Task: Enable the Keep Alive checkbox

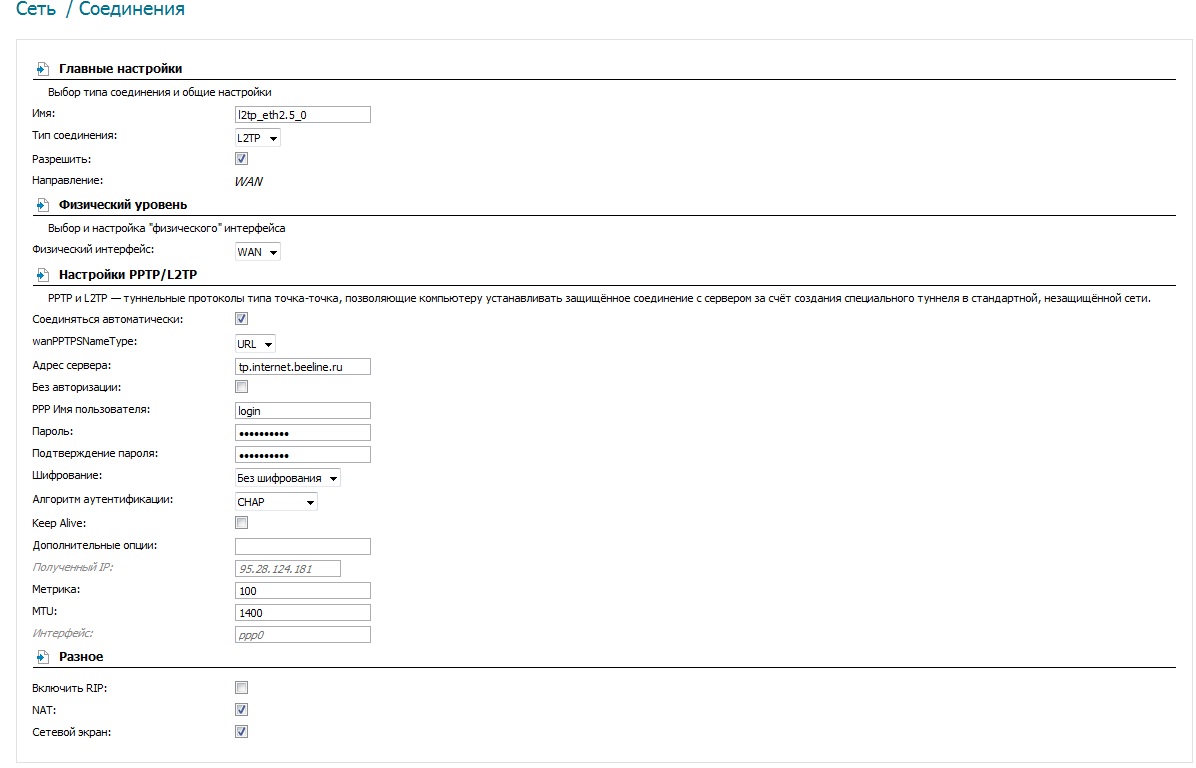Action: 242,522
